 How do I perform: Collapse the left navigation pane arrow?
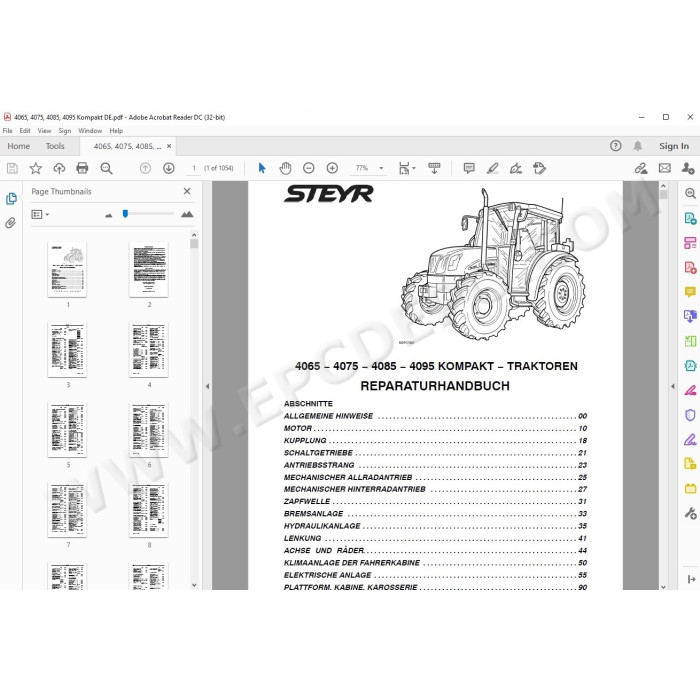(x=207, y=386)
